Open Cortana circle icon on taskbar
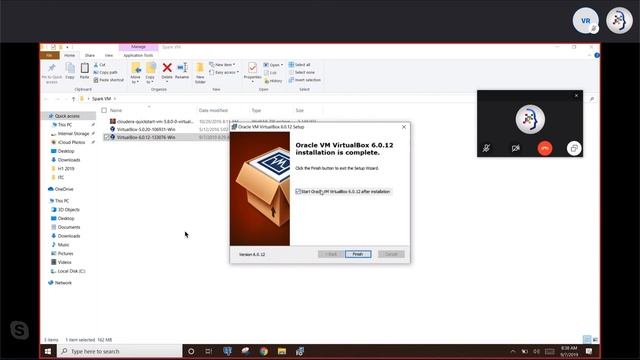Viewport: 640px width, 360px height. [x=191, y=351]
